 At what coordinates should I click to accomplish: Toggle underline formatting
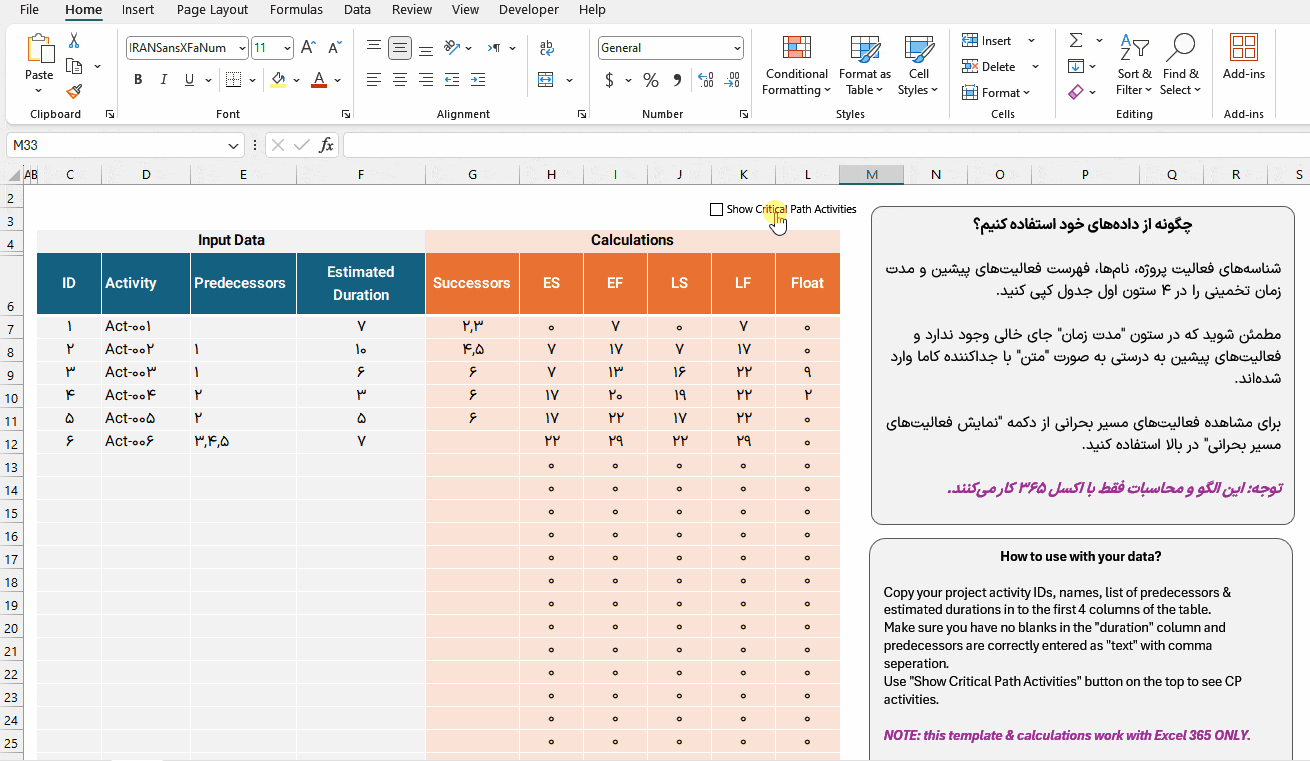pyautogui.click(x=189, y=80)
